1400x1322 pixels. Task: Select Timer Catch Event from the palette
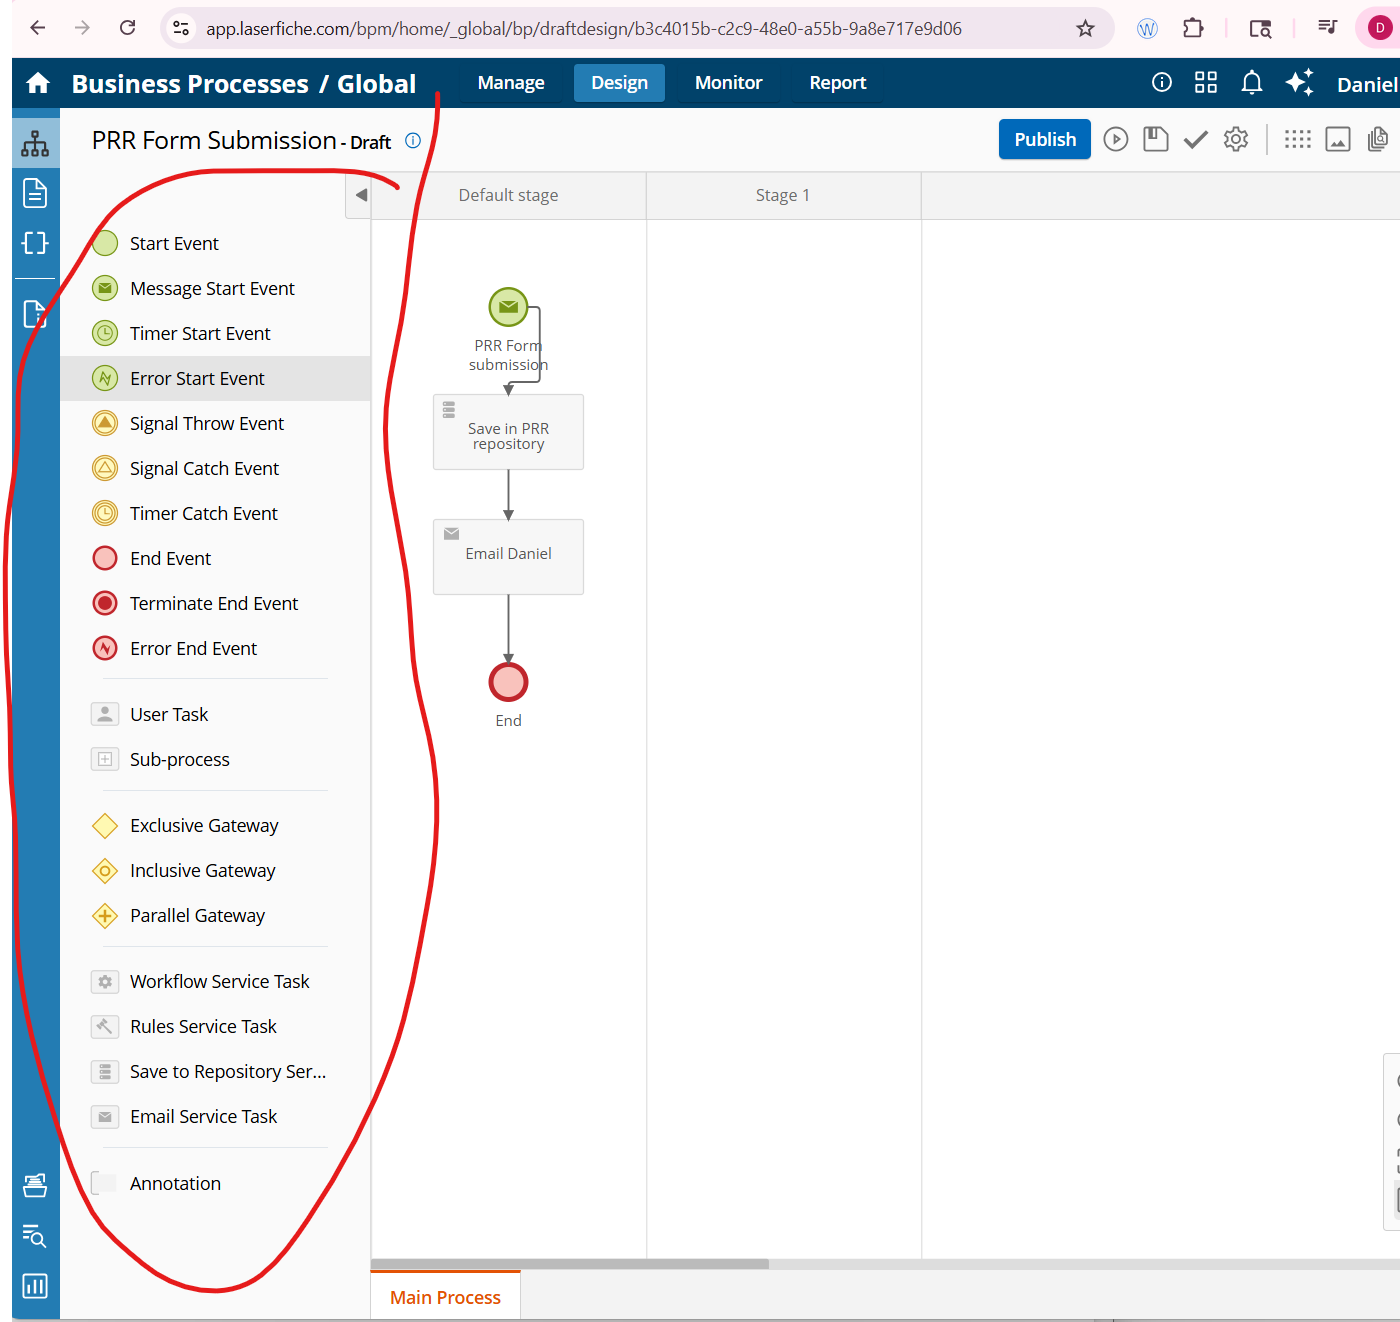click(215, 513)
